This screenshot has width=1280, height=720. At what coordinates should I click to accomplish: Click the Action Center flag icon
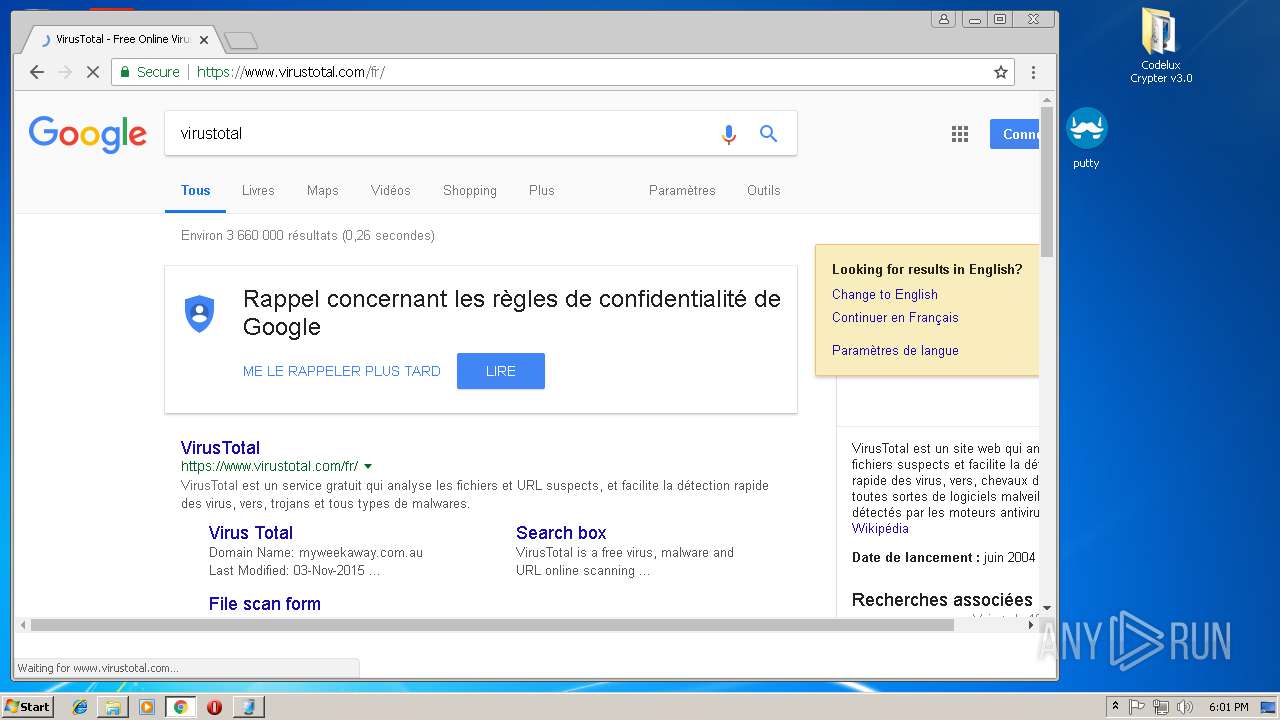(x=1137, y=707)
